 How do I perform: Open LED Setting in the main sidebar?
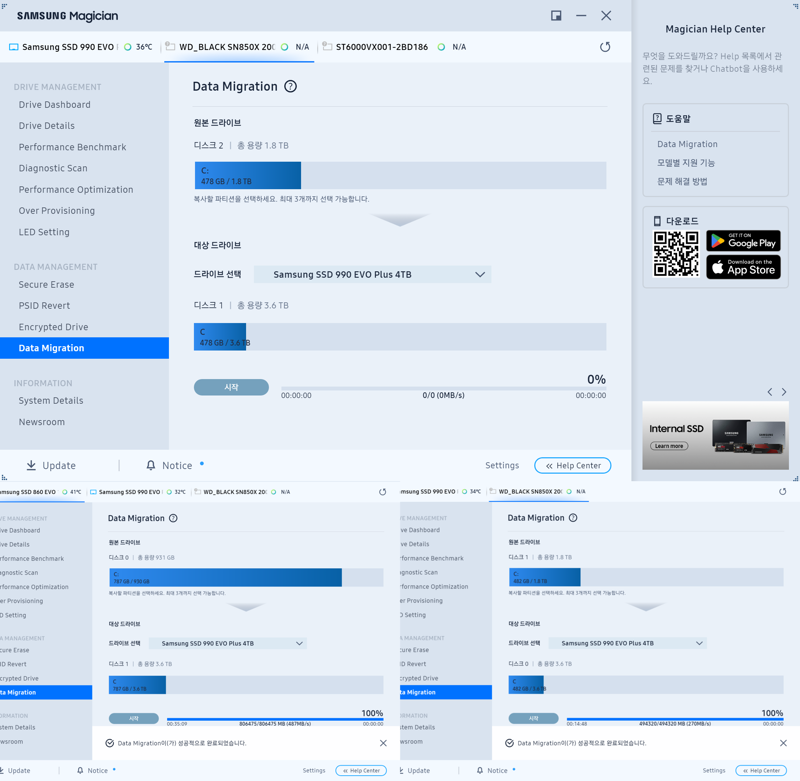tap(44, 232)
